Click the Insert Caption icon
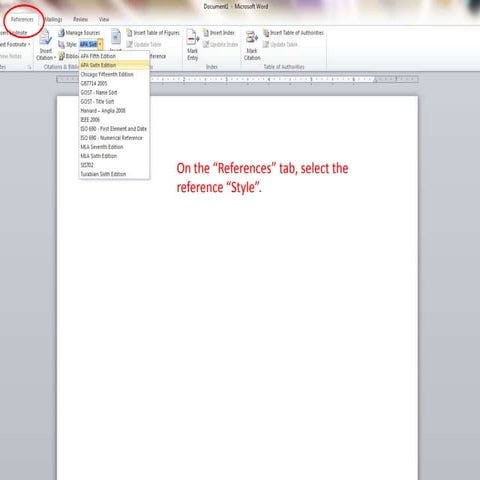 116,37
